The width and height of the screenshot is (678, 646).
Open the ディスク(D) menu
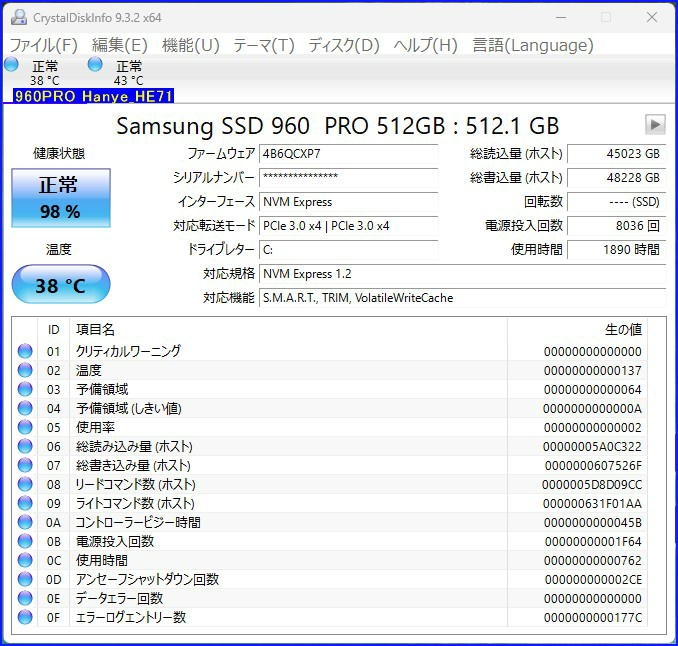point(344,45)
